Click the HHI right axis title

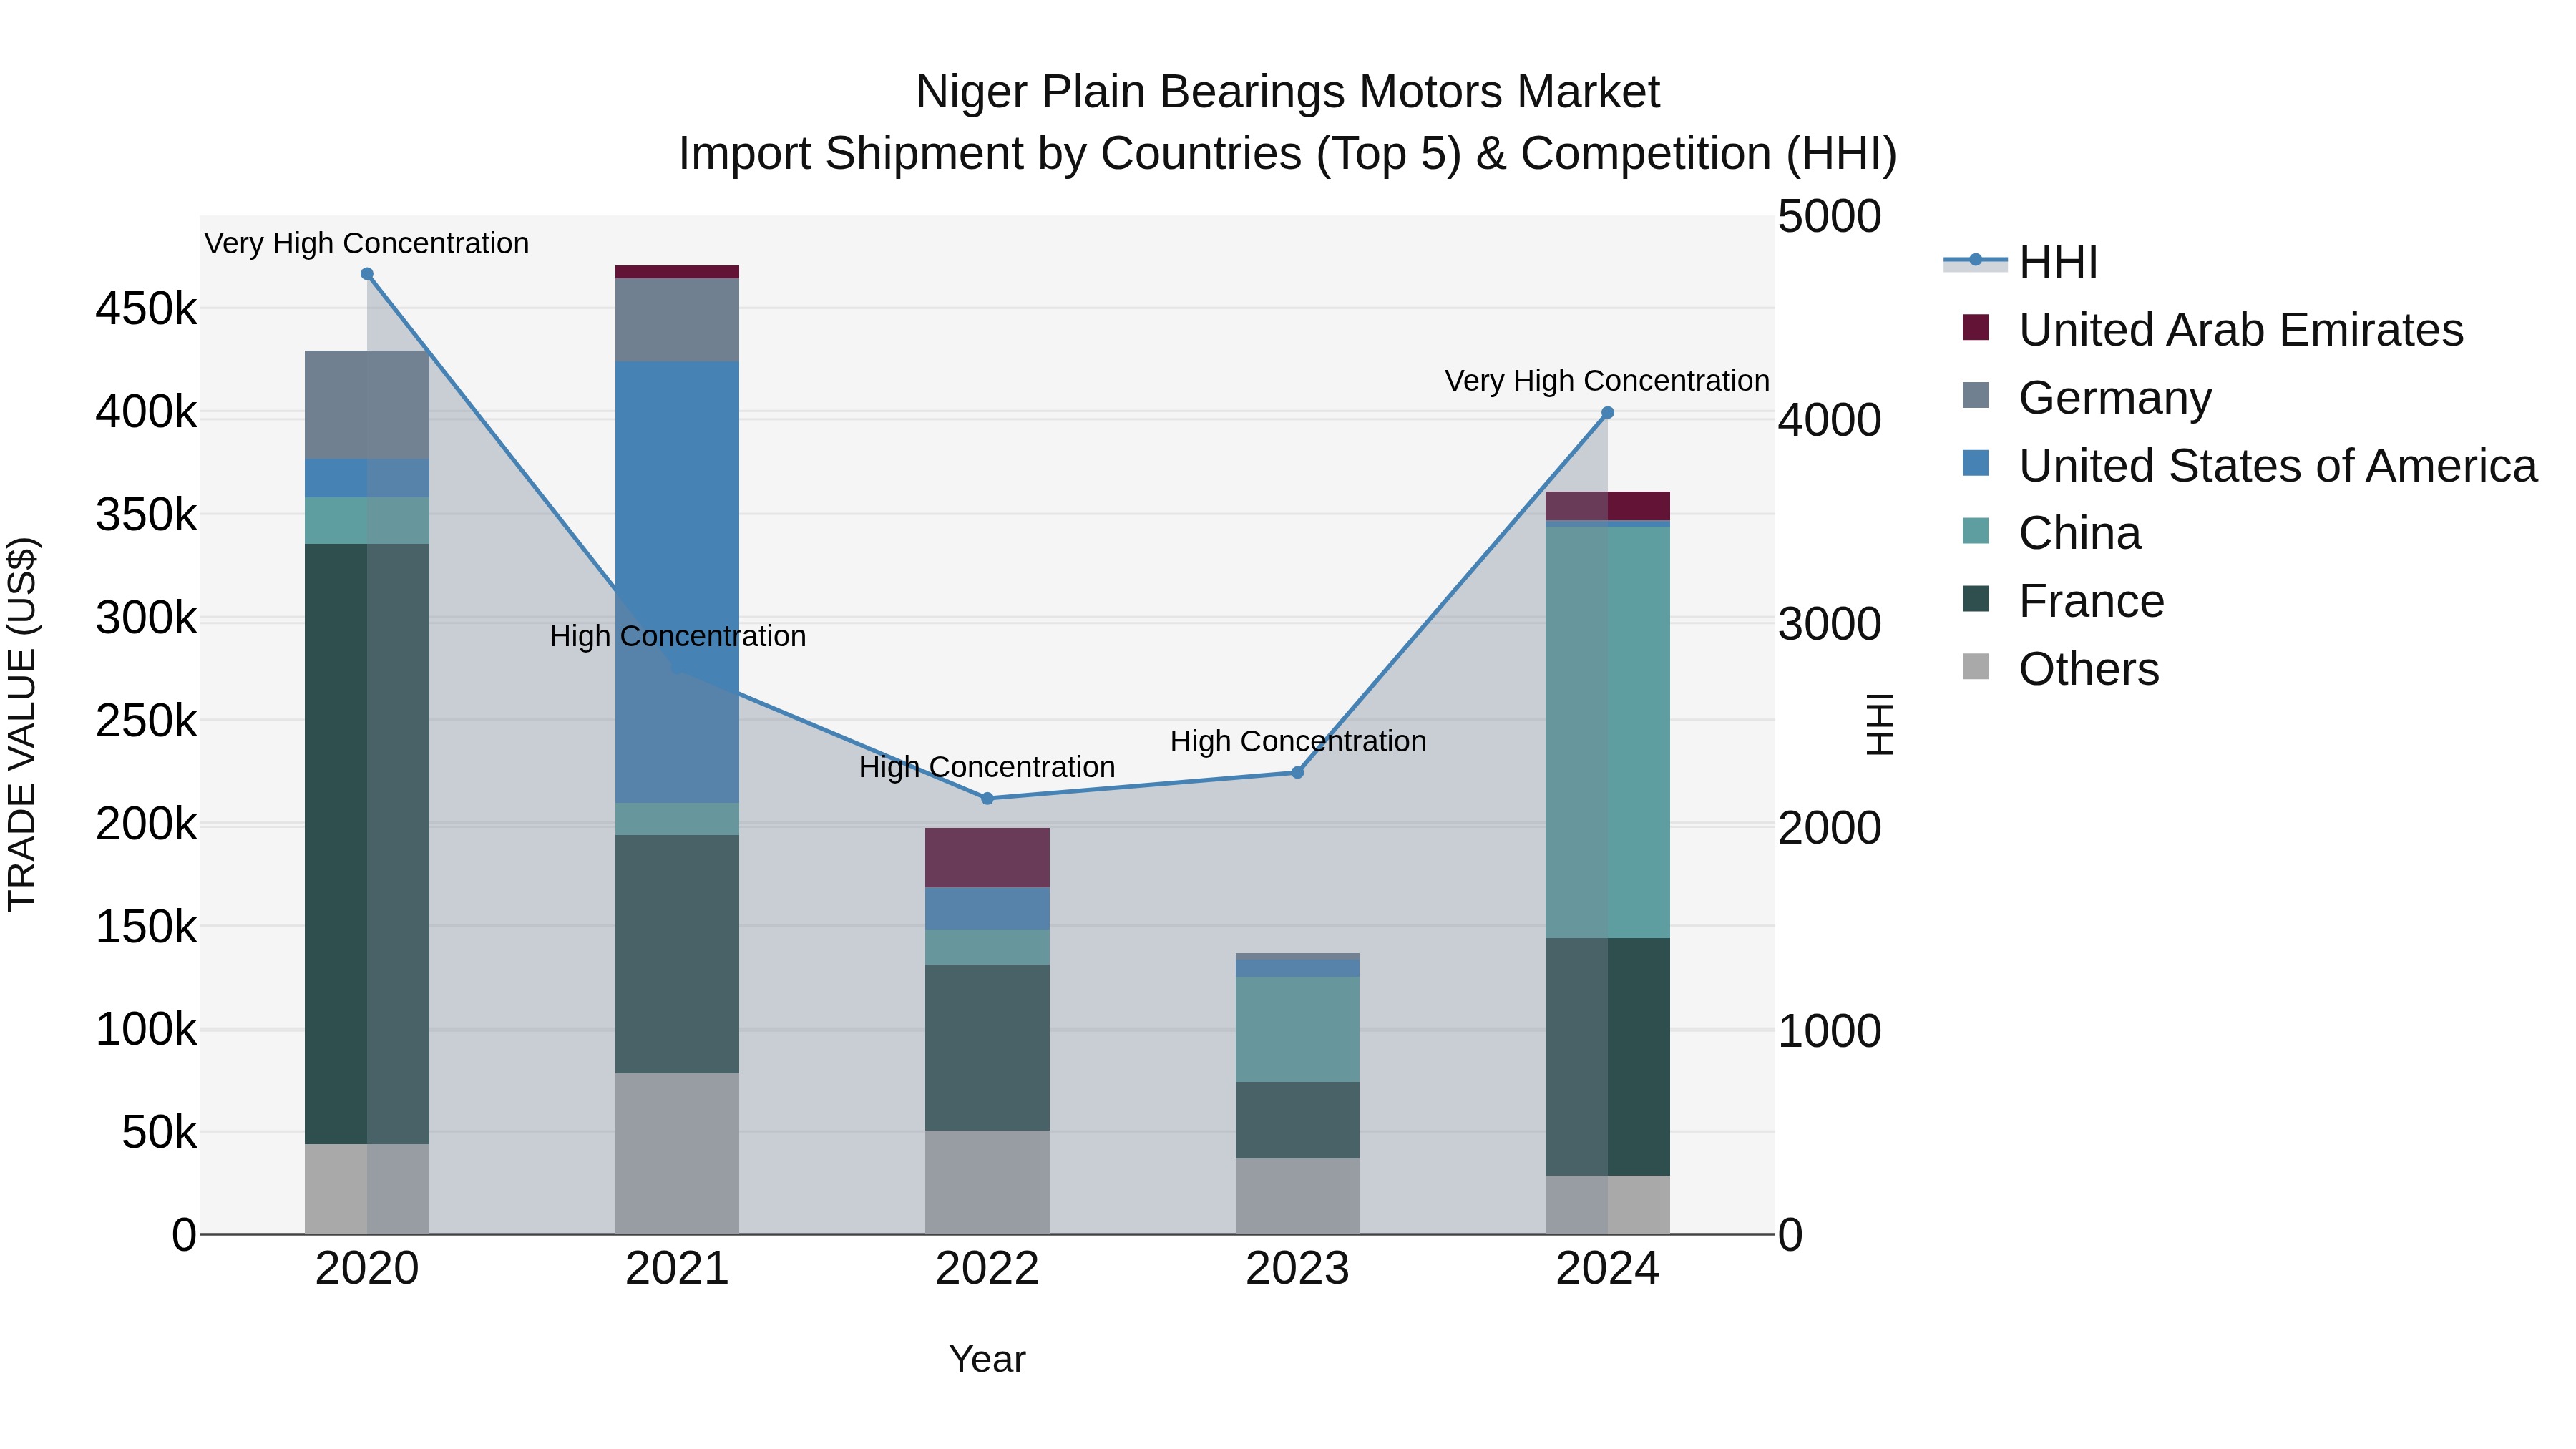(1880, 724)
